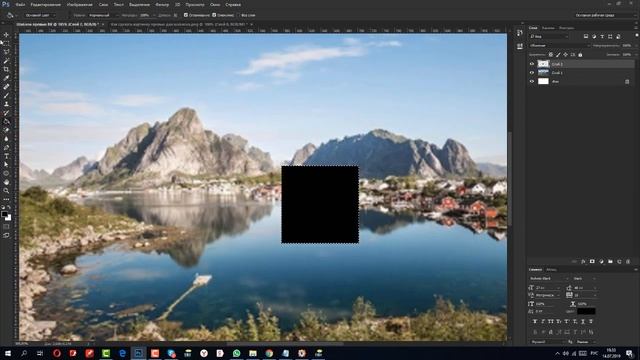Click the layer fill value field
Viewport: 640px width, 360px height.
pyautogui.click(x=627, y=54)
